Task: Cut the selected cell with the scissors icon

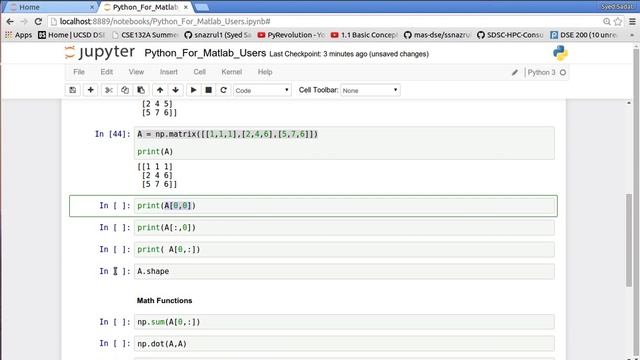Action: tap(109, 90)
